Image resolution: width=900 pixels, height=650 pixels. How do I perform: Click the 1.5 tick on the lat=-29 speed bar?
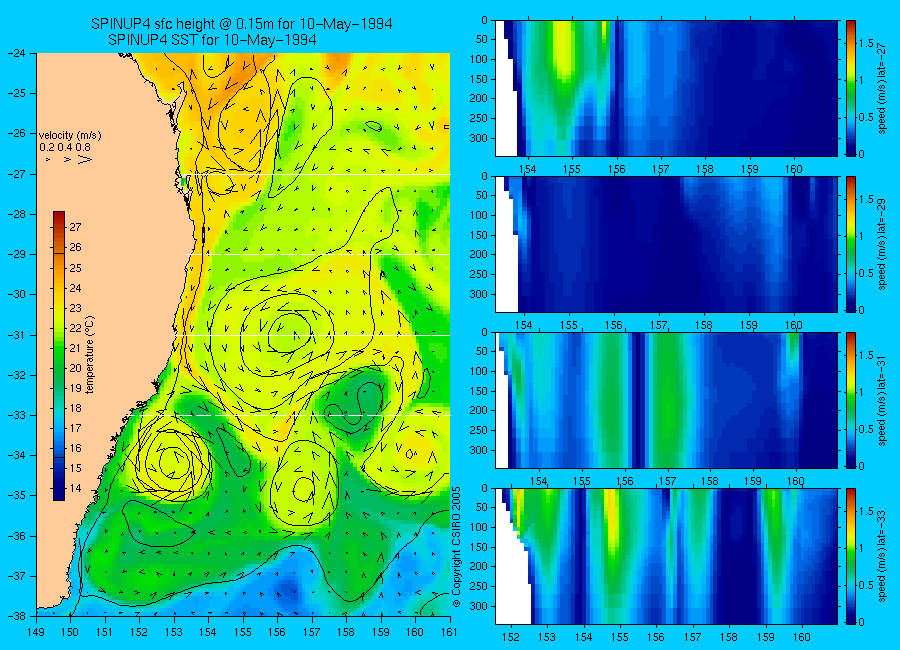867,200
